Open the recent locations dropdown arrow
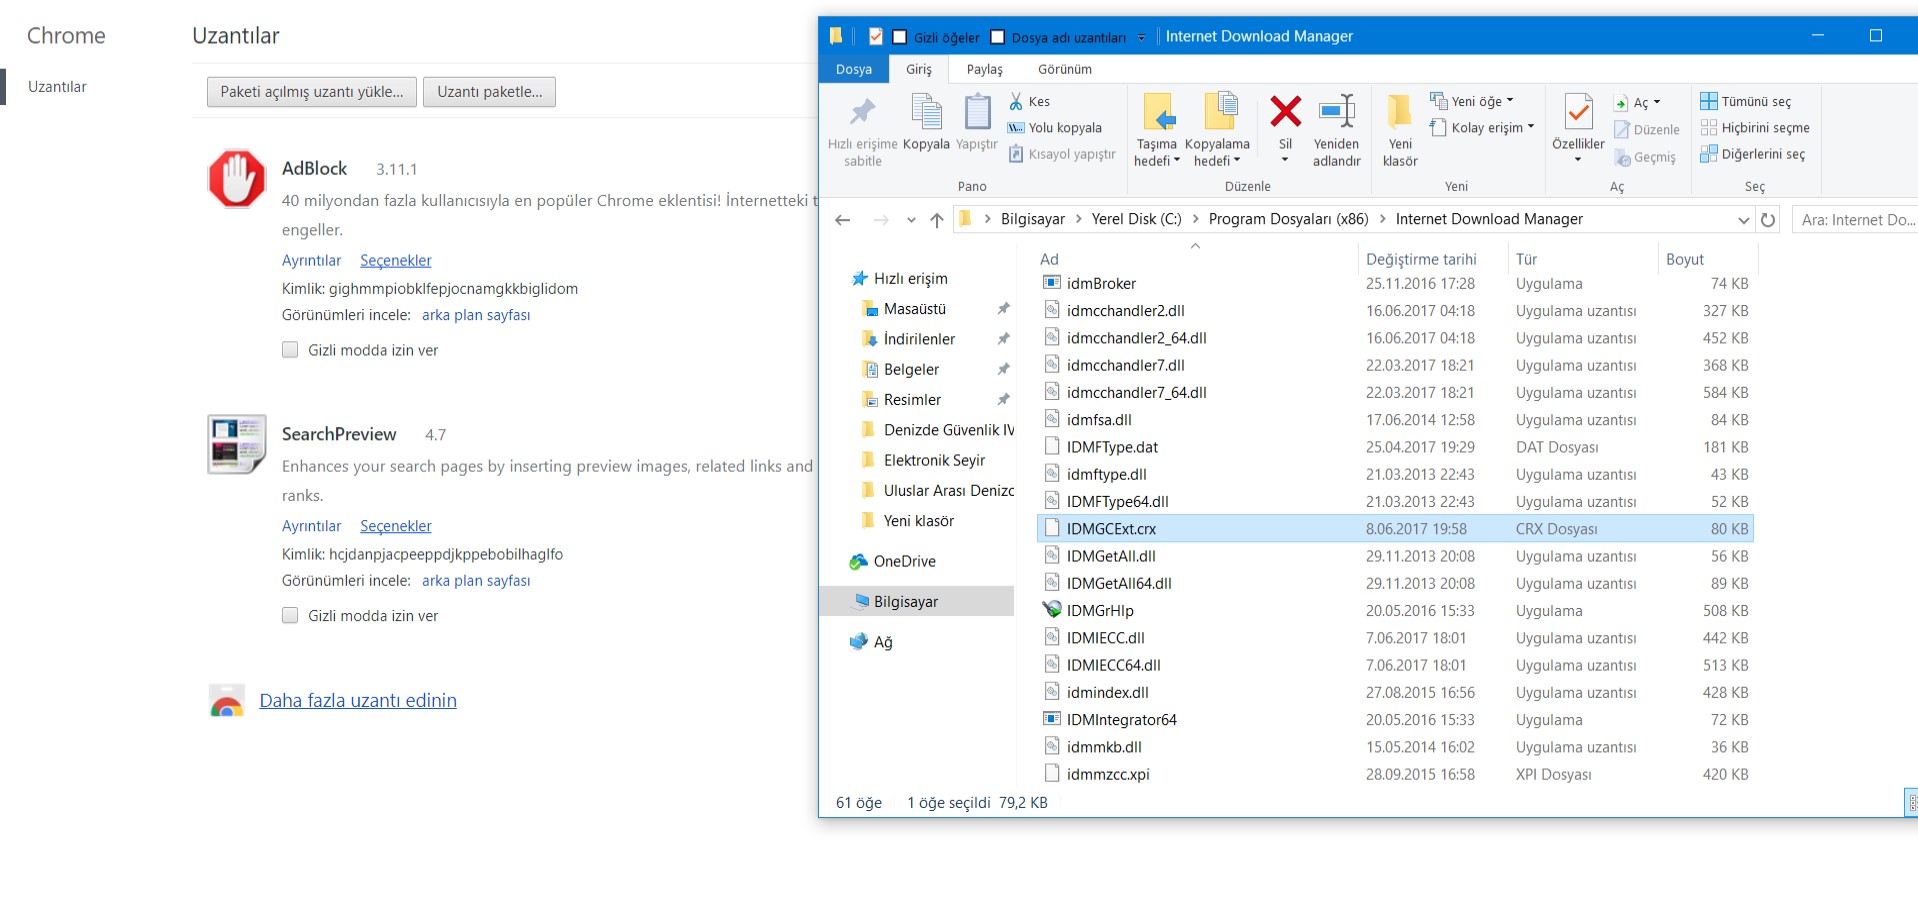The width and height of the screenshot is (1918, 914). [x=911, y=220]
